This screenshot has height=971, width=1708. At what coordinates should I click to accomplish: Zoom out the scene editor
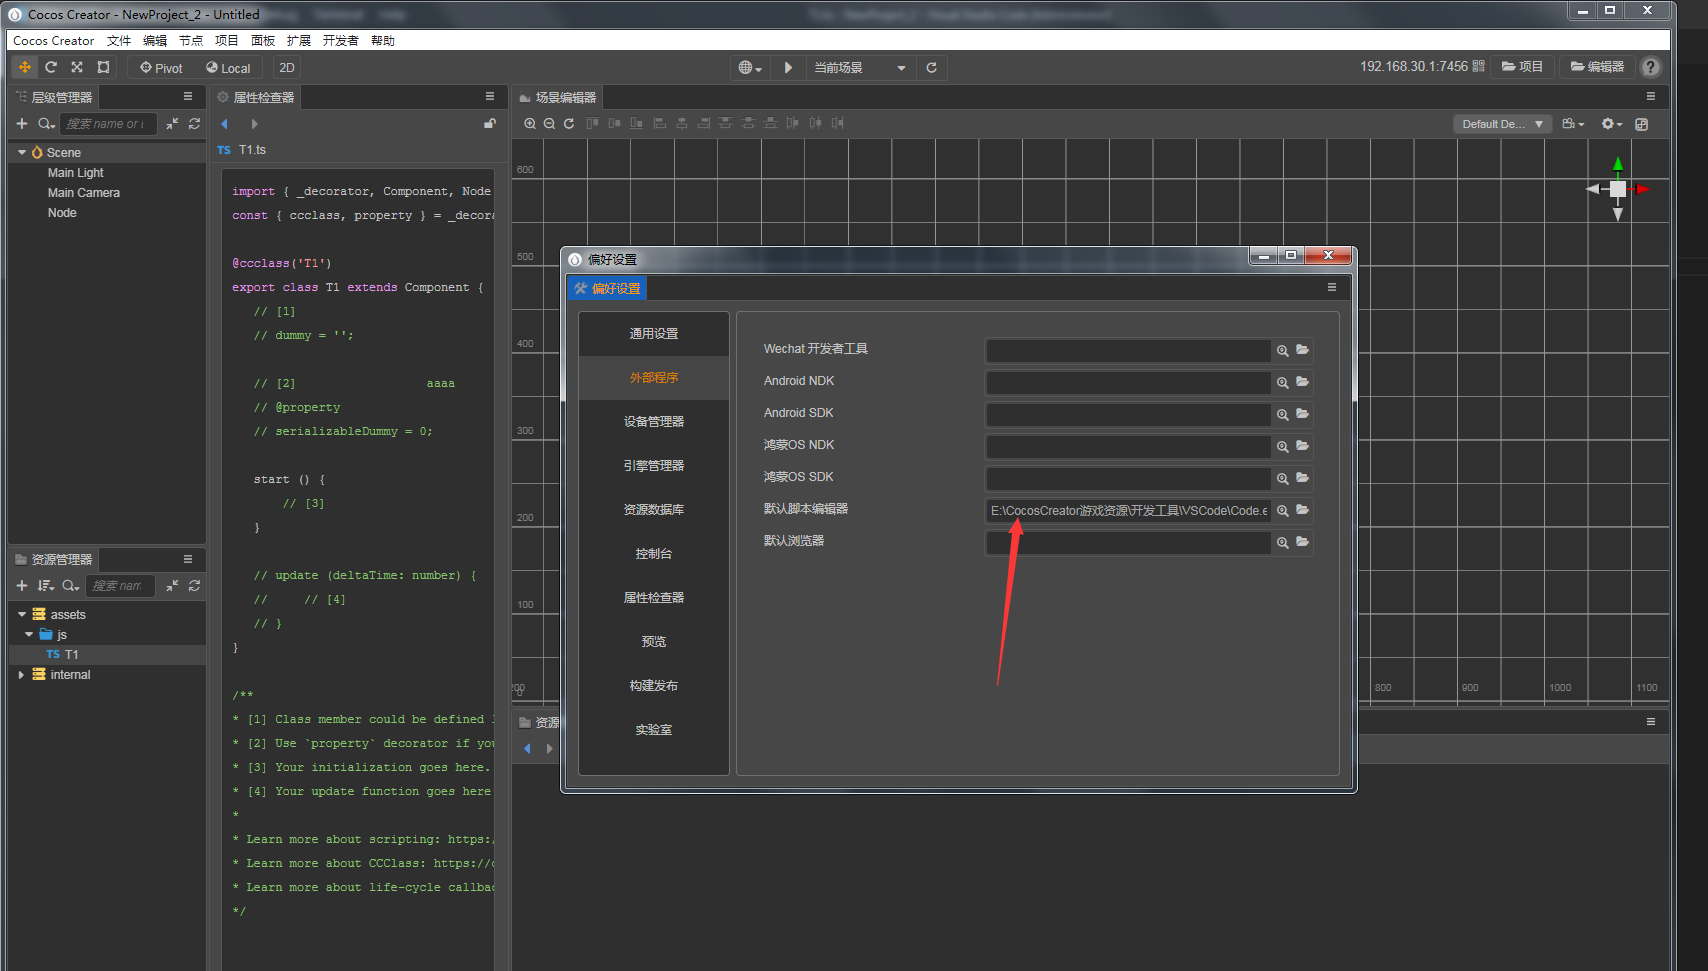point(549,123)
